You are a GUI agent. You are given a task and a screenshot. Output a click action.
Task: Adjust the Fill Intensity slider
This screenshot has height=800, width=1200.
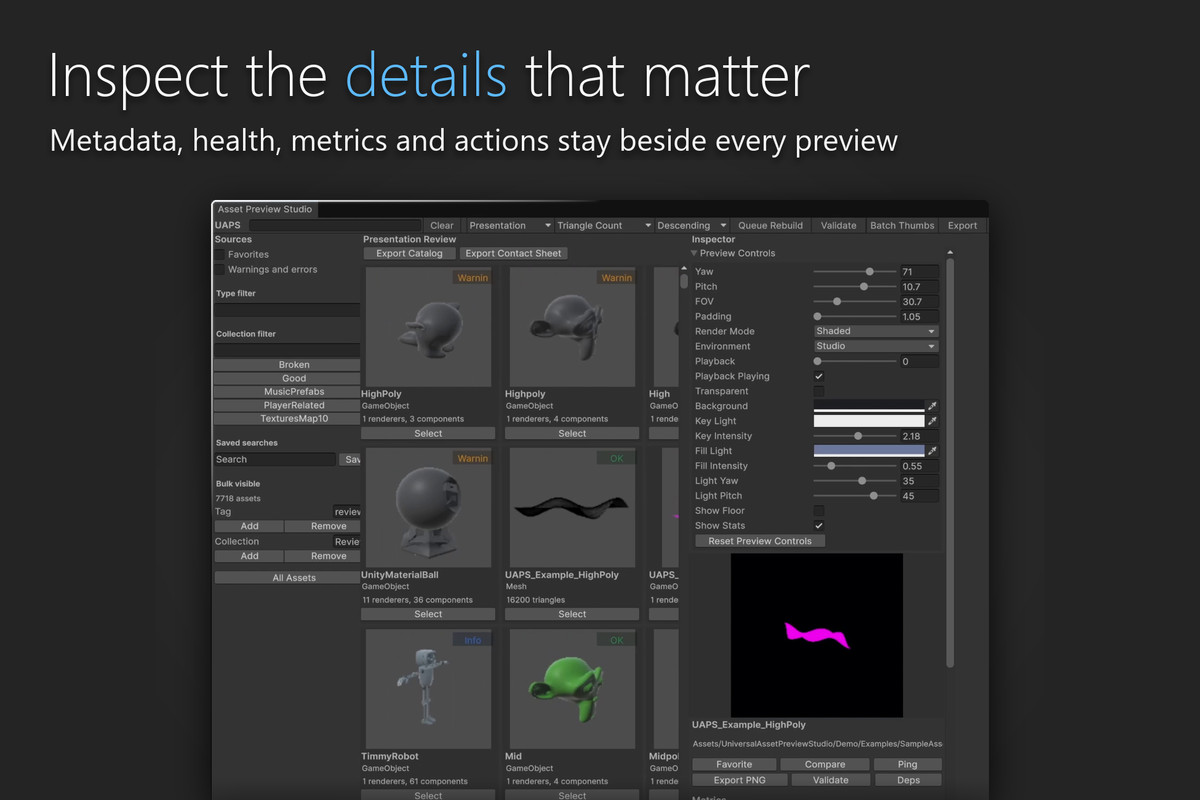coord(854,466)
